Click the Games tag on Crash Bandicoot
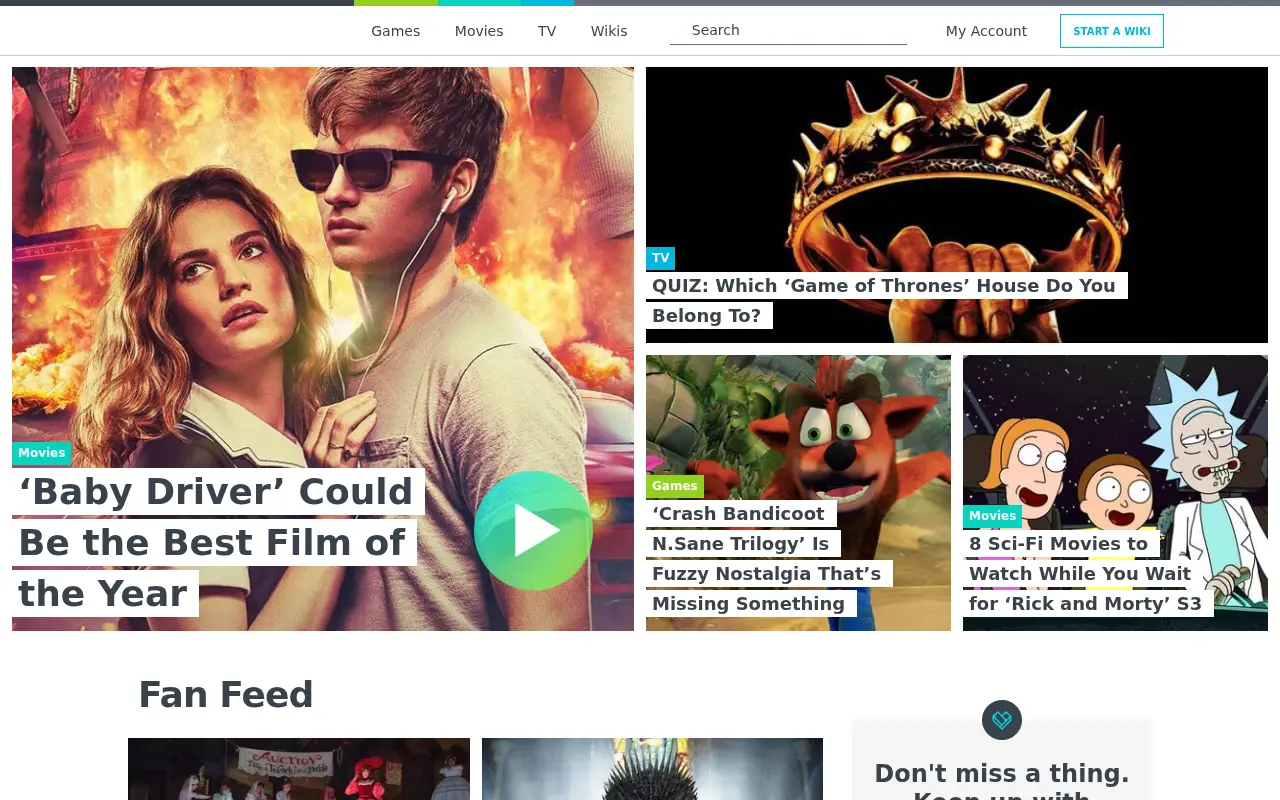The width and height of the screenshot is (1280, 800). pos(675,486)
